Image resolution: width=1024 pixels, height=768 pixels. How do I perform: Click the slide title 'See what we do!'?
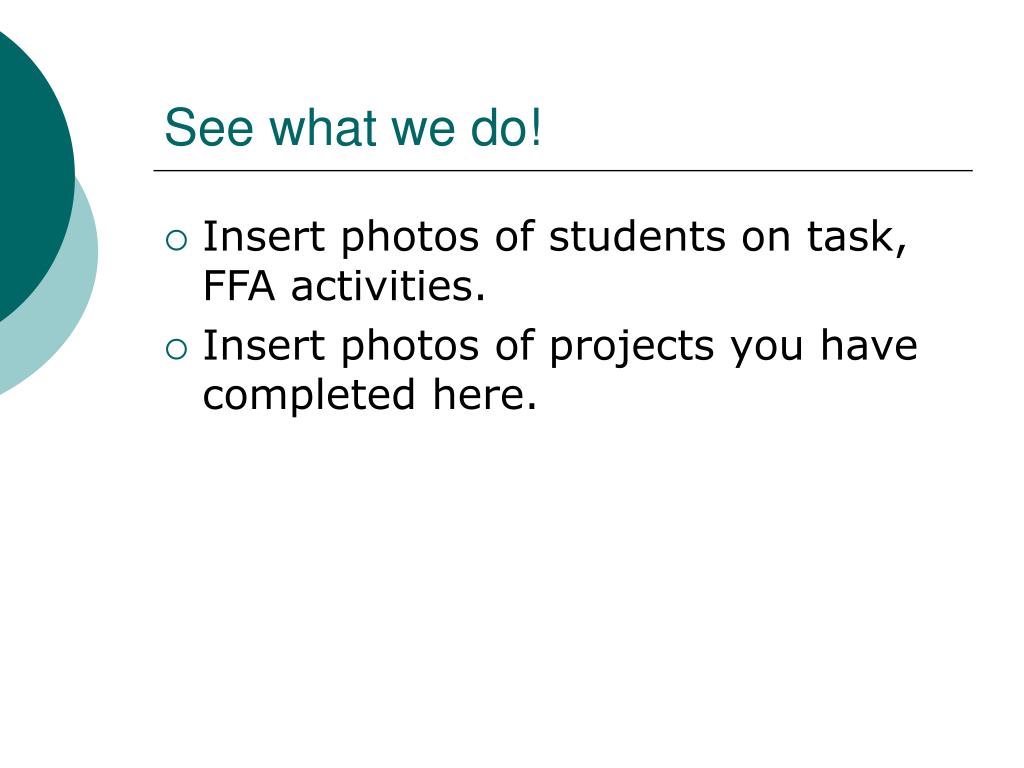click(353, 127)
